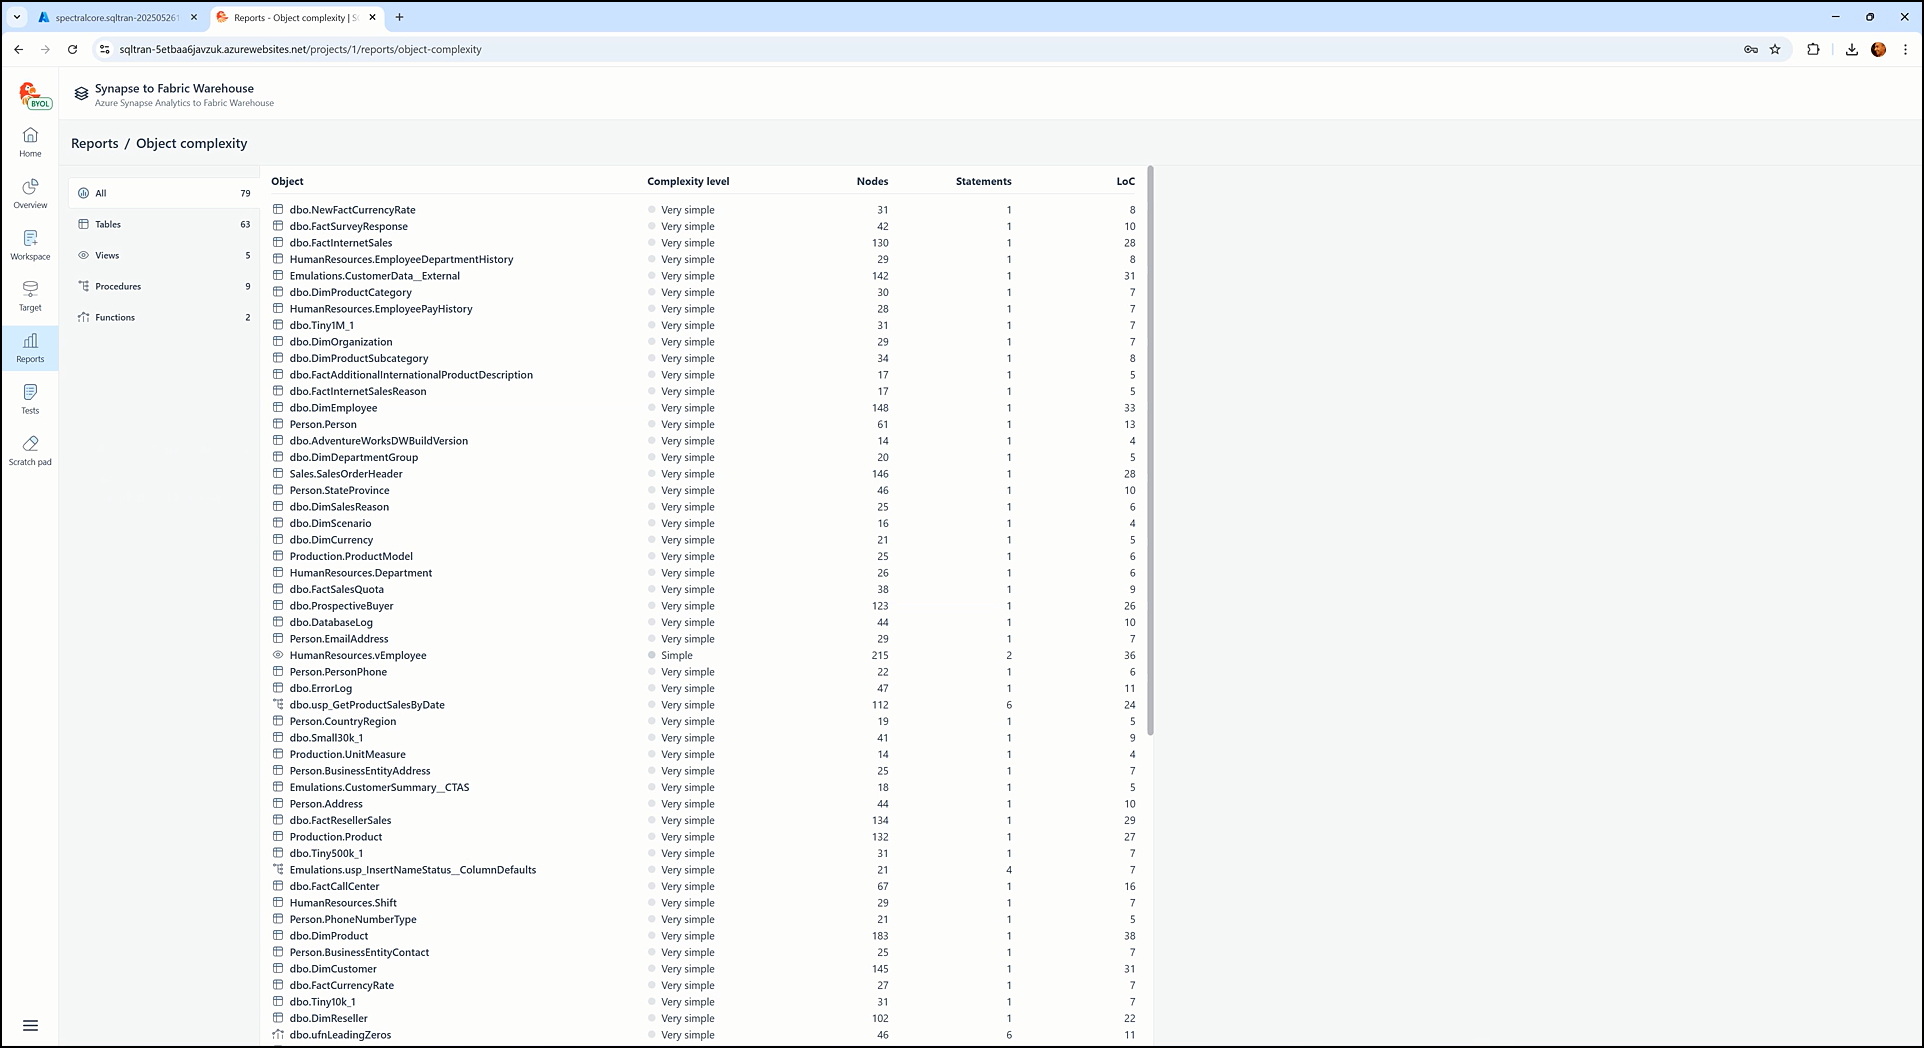Show only Functions in the list

click(115, 317)
